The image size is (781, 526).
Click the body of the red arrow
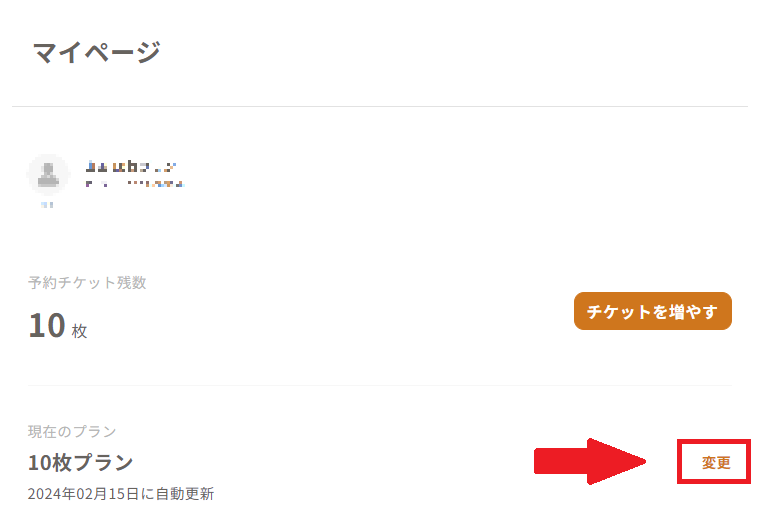tap(561, 461)
